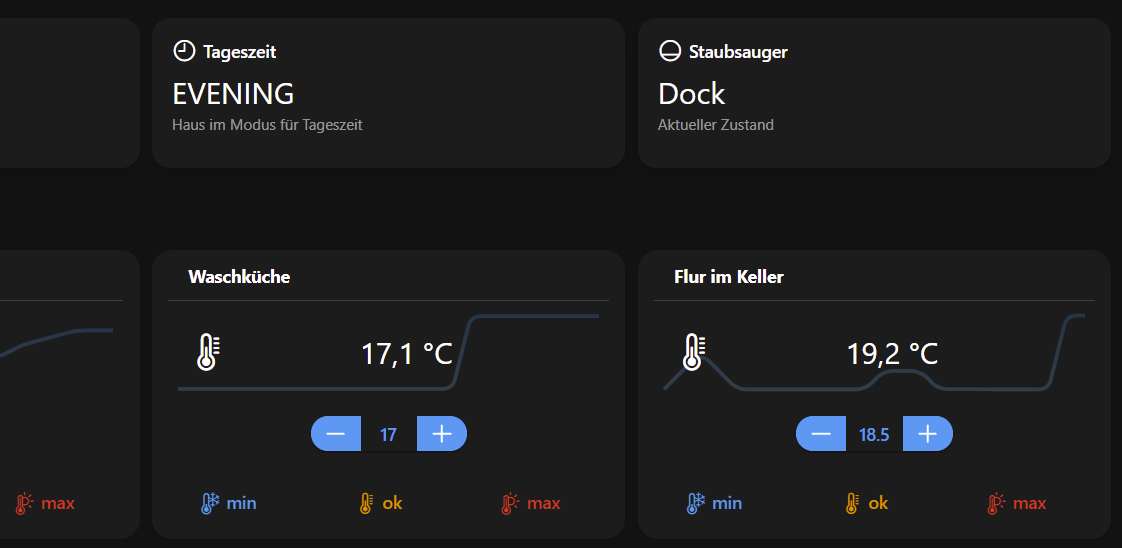
Task: Open the Flur im Keller 19,2 °C reading
Action: (892, 353)
